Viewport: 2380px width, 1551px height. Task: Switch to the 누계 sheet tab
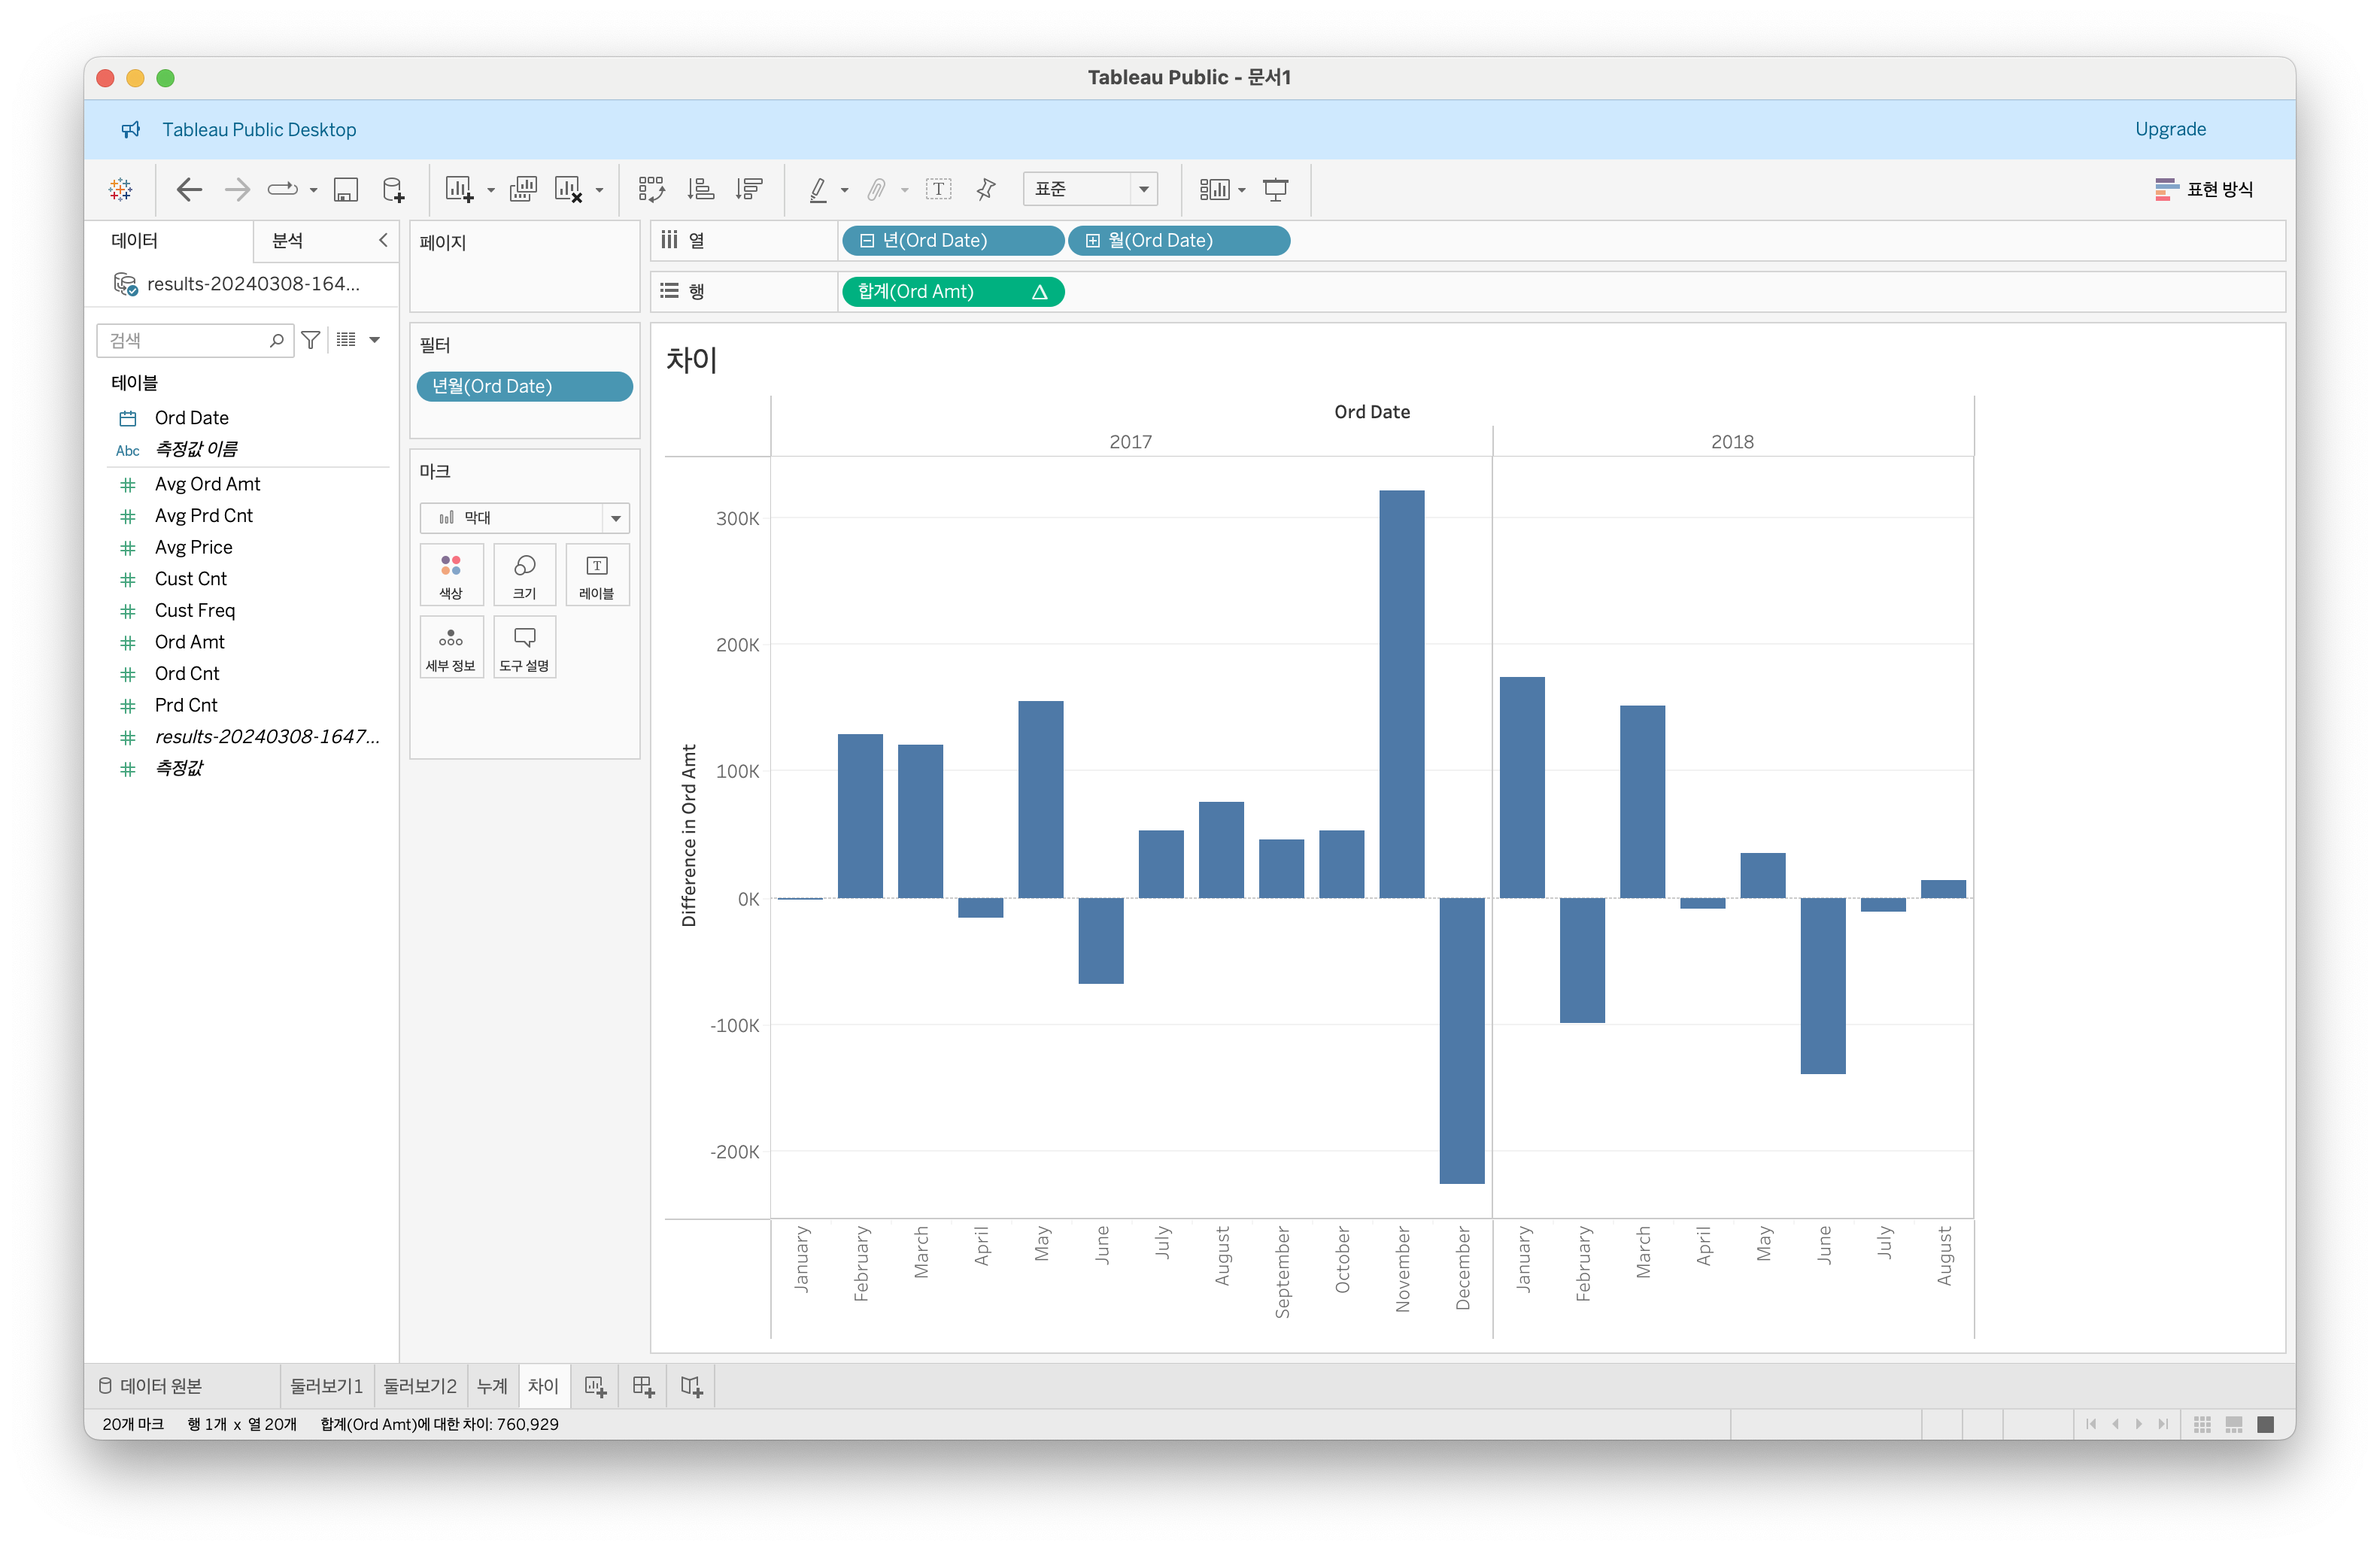pos(492,1386)
